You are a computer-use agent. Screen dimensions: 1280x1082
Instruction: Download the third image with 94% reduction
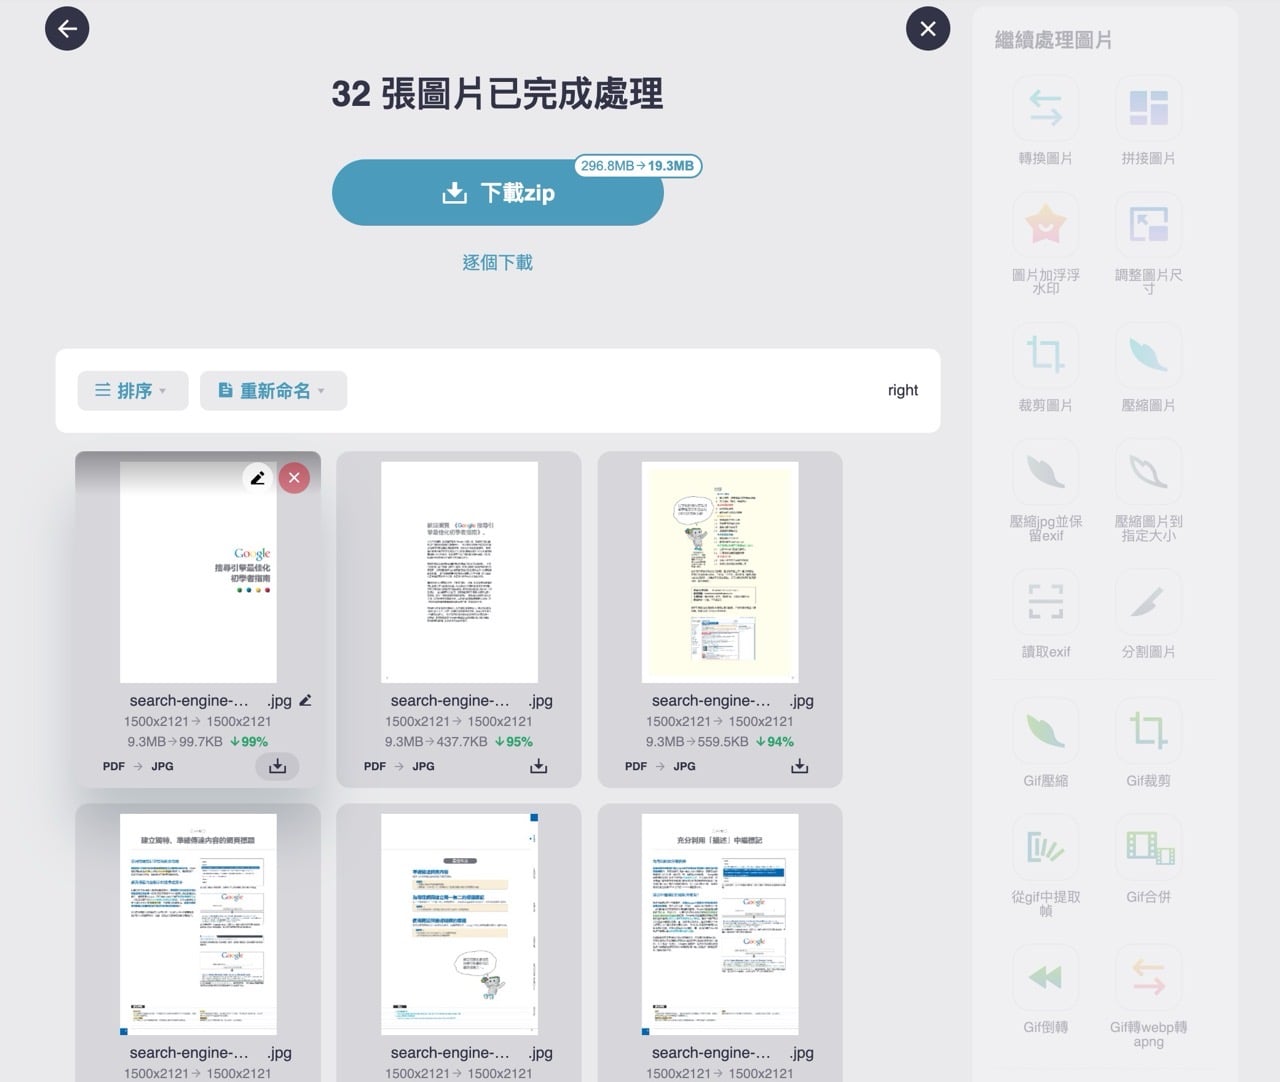coord(799,767)
